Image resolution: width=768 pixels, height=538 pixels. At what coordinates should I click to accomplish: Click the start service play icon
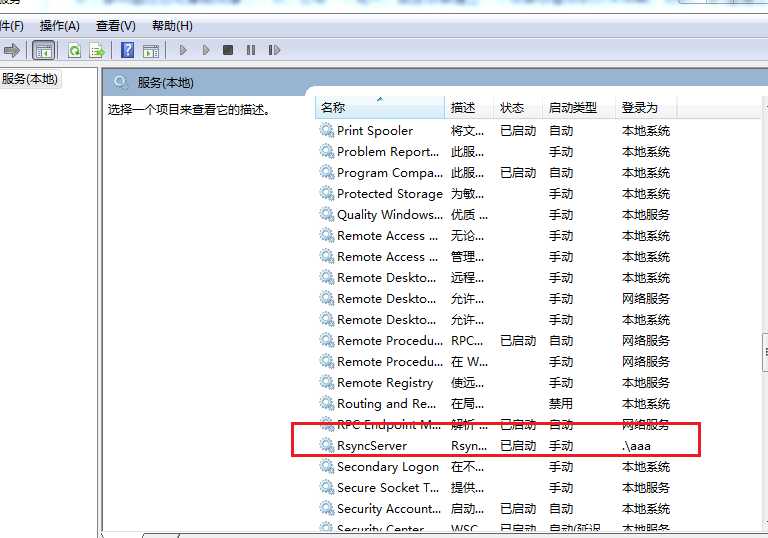(183, 50)
